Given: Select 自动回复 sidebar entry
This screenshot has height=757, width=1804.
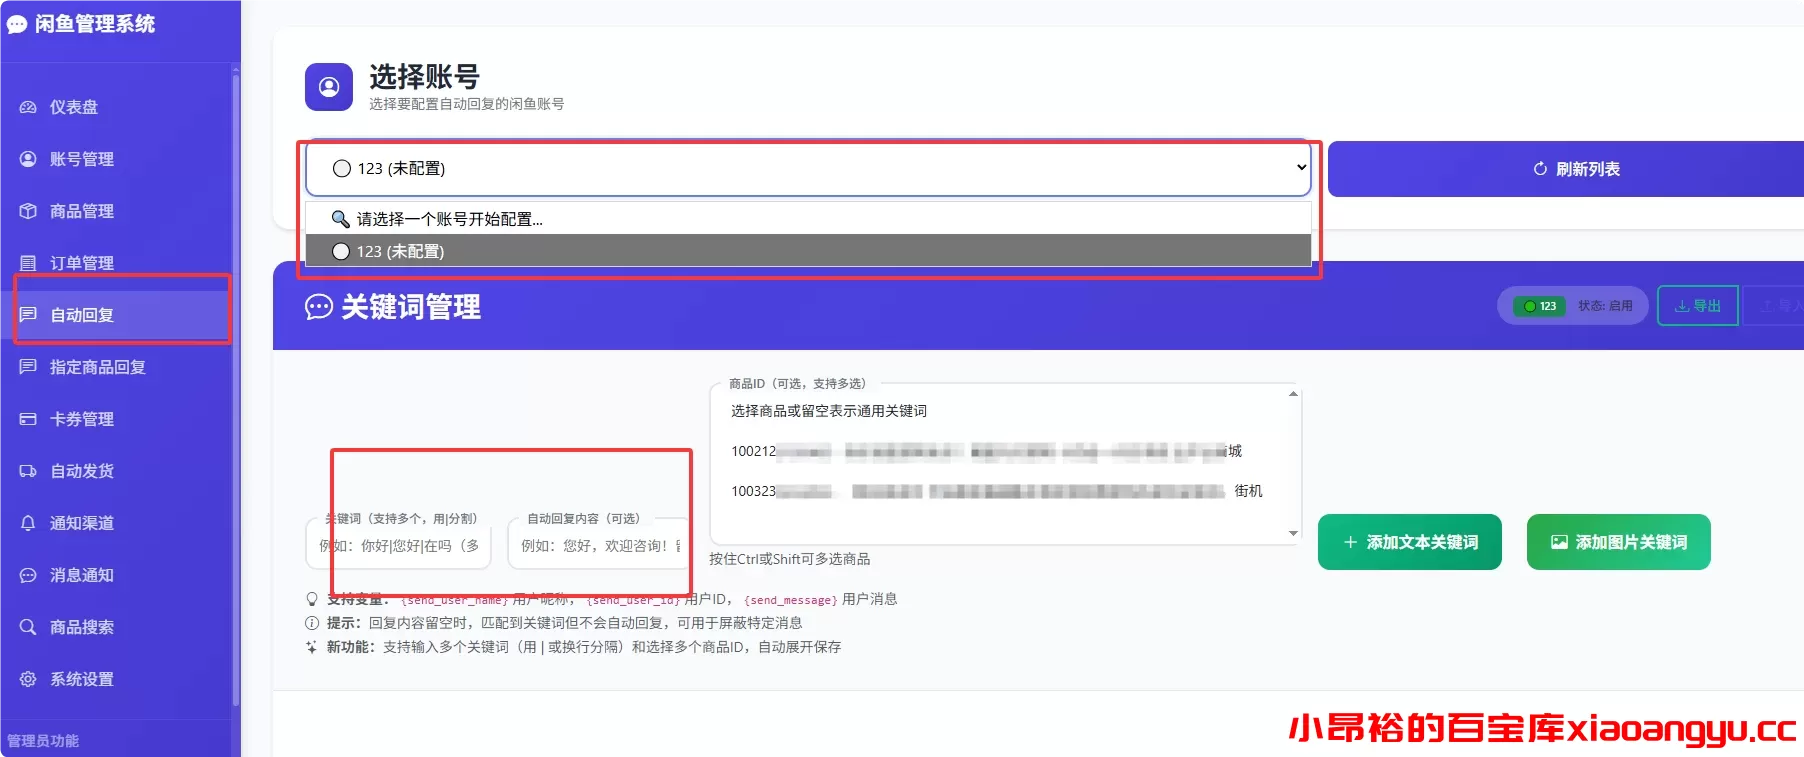Looking at the screenshot, I should pyautogui.click(x=116, y=315).
